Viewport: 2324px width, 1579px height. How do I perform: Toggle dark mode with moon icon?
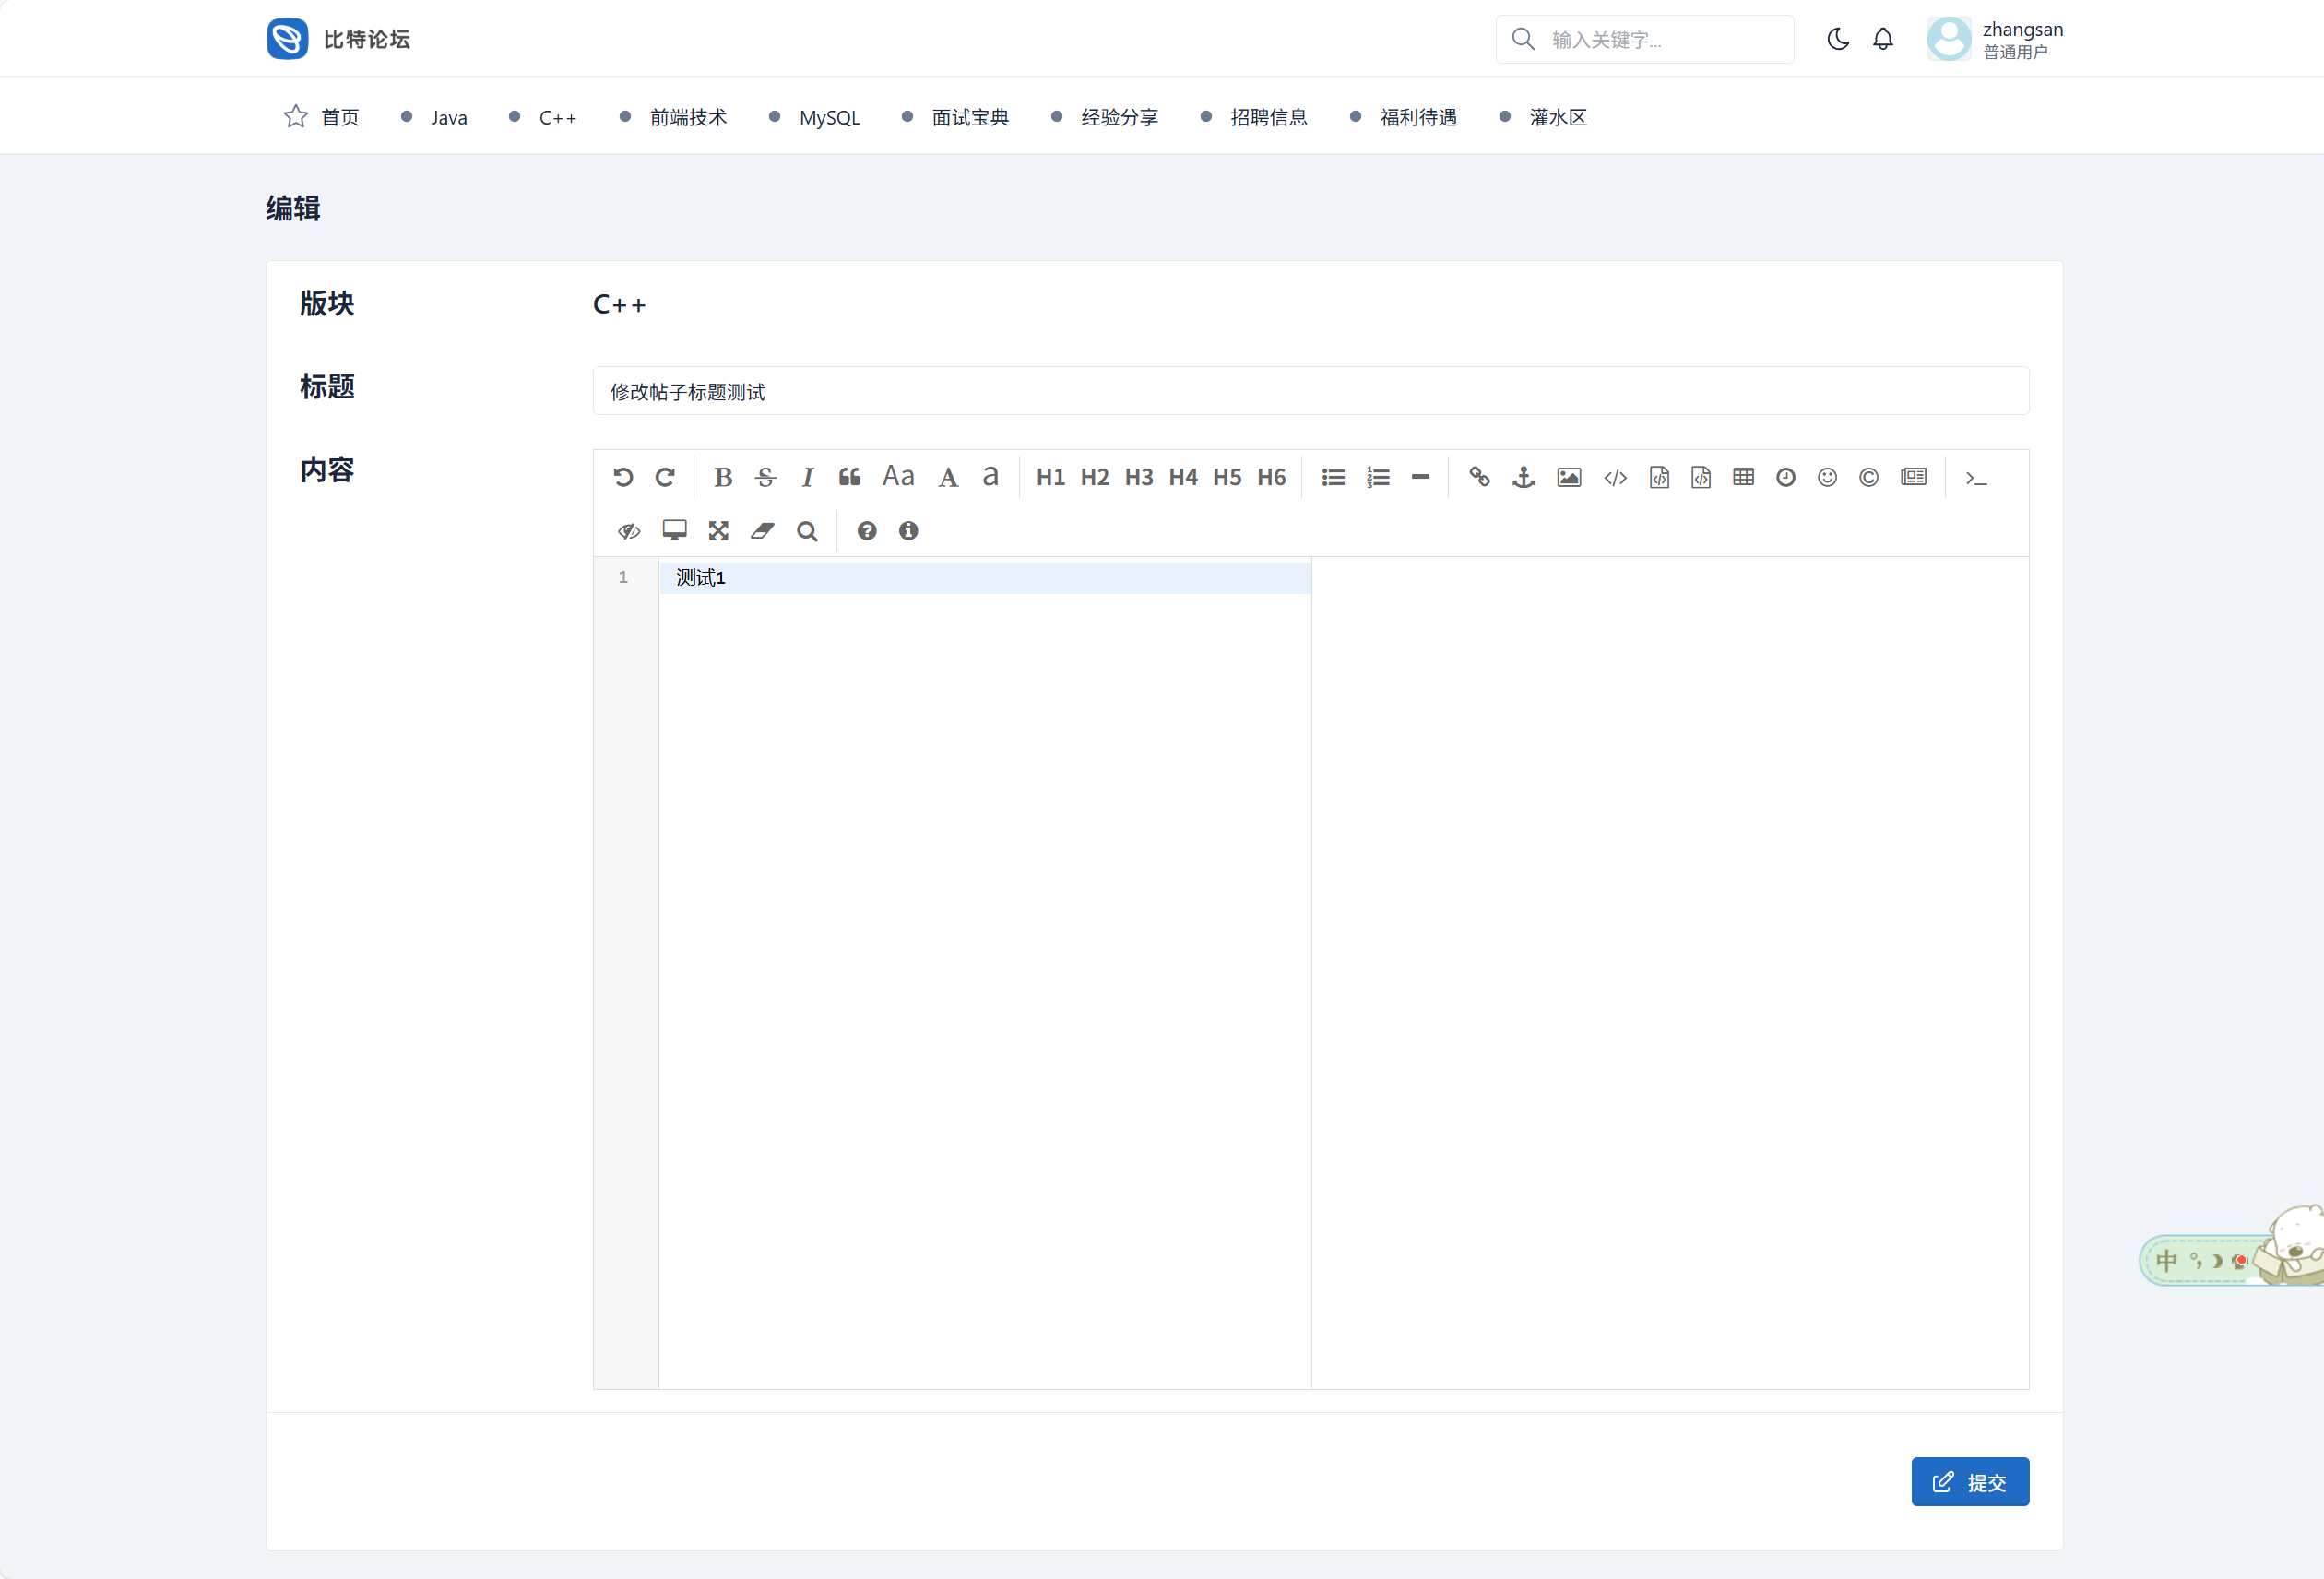pos(1837,39)
